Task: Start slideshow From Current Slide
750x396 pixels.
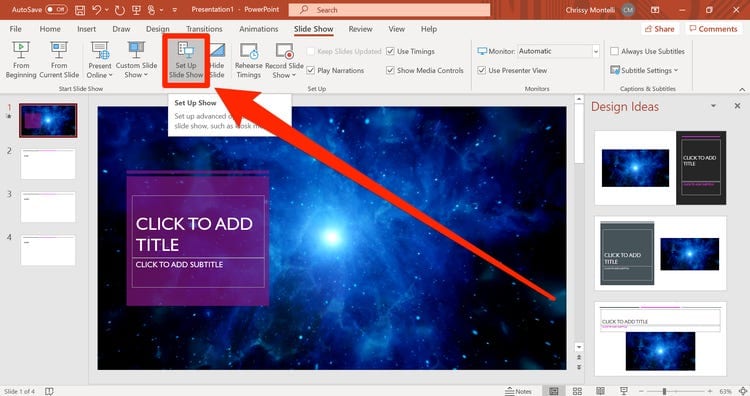Action: (59, 60)
